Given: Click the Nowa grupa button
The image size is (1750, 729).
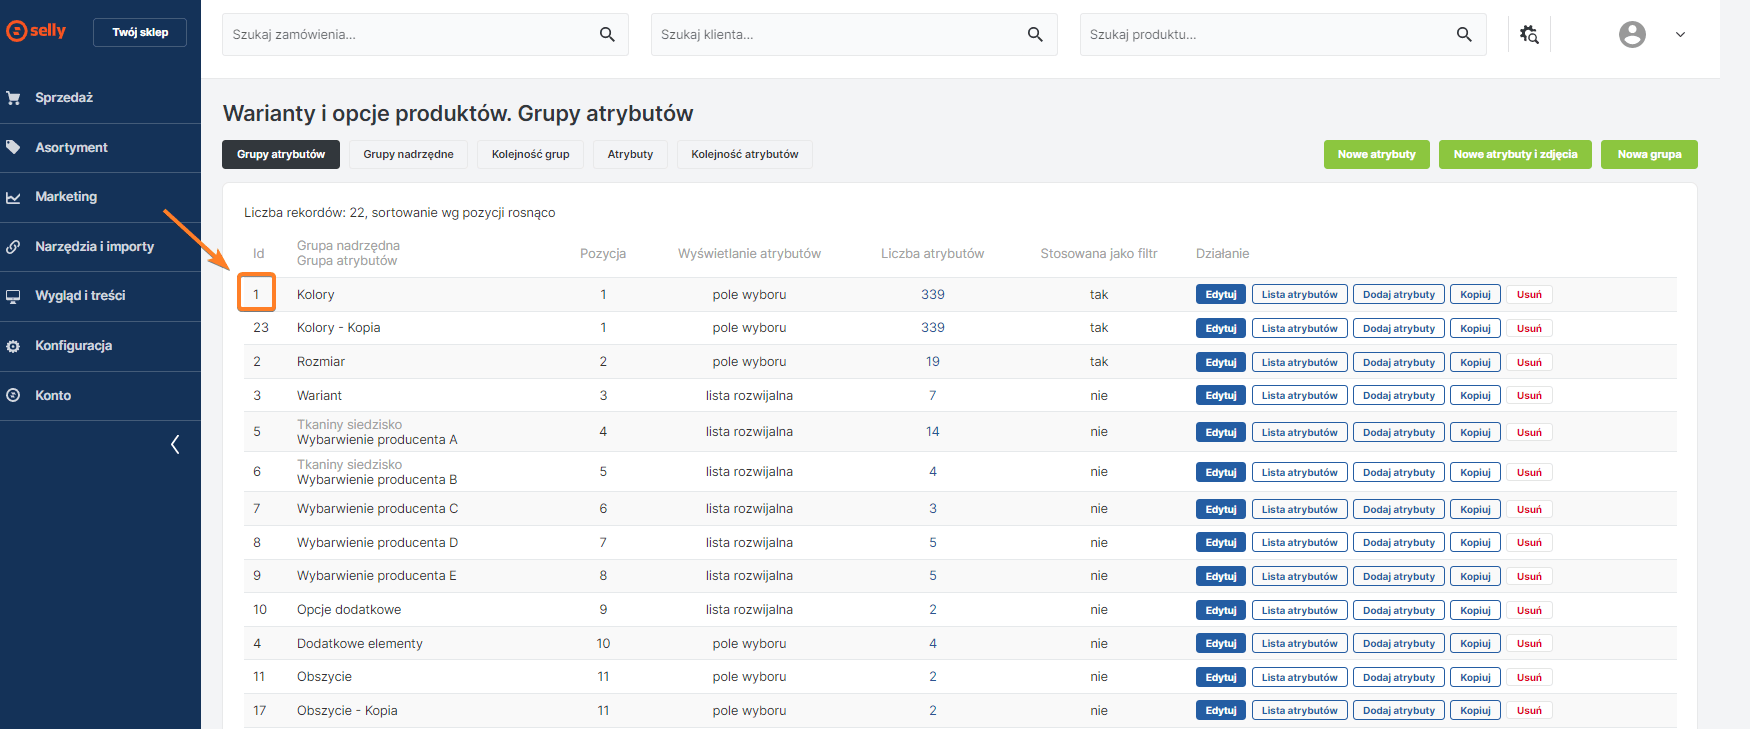Looking at the screenshot, I should pyautogui.click(x=1649, y=154).
